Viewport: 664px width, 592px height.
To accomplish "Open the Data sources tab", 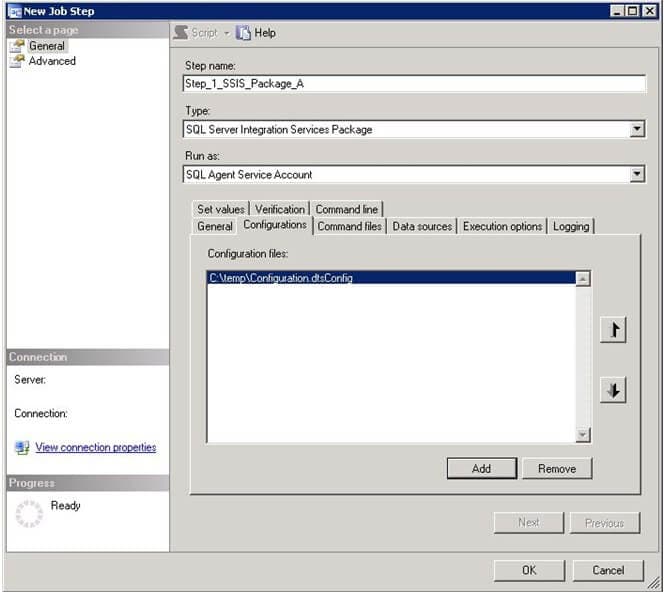I will (x=422, y=226).
